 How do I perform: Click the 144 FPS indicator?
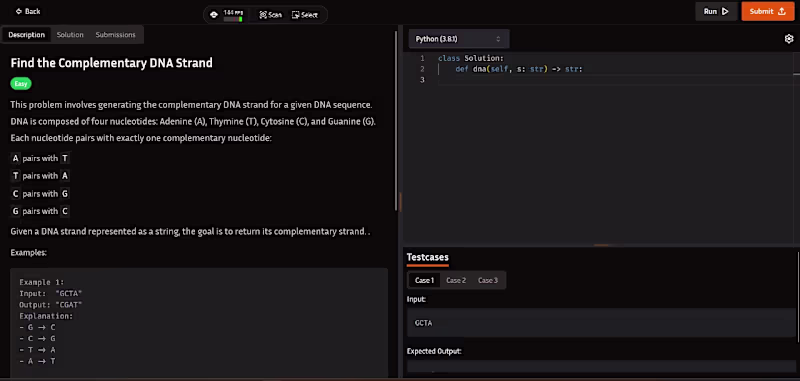tap(233, 15)
